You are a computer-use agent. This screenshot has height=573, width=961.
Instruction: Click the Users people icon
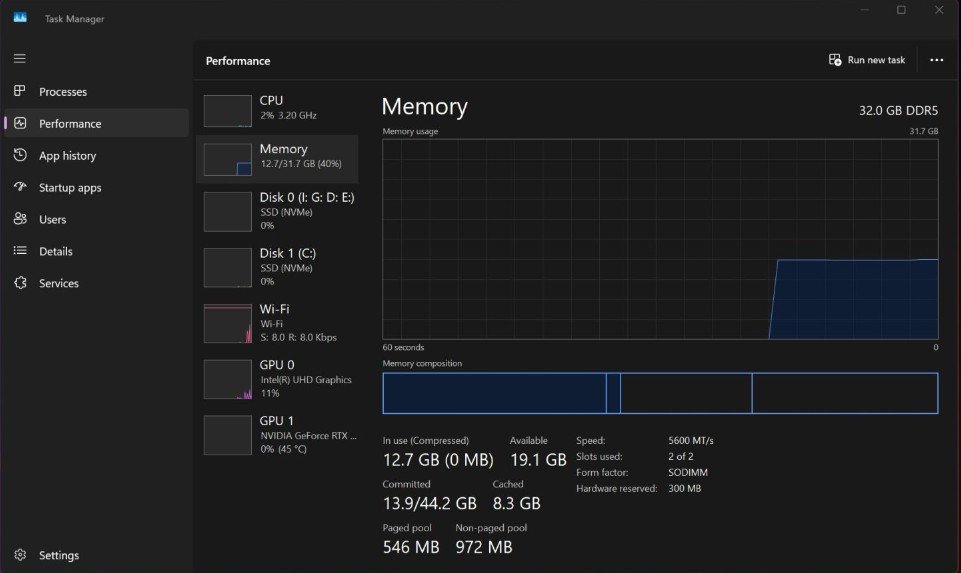click(20, 219)
